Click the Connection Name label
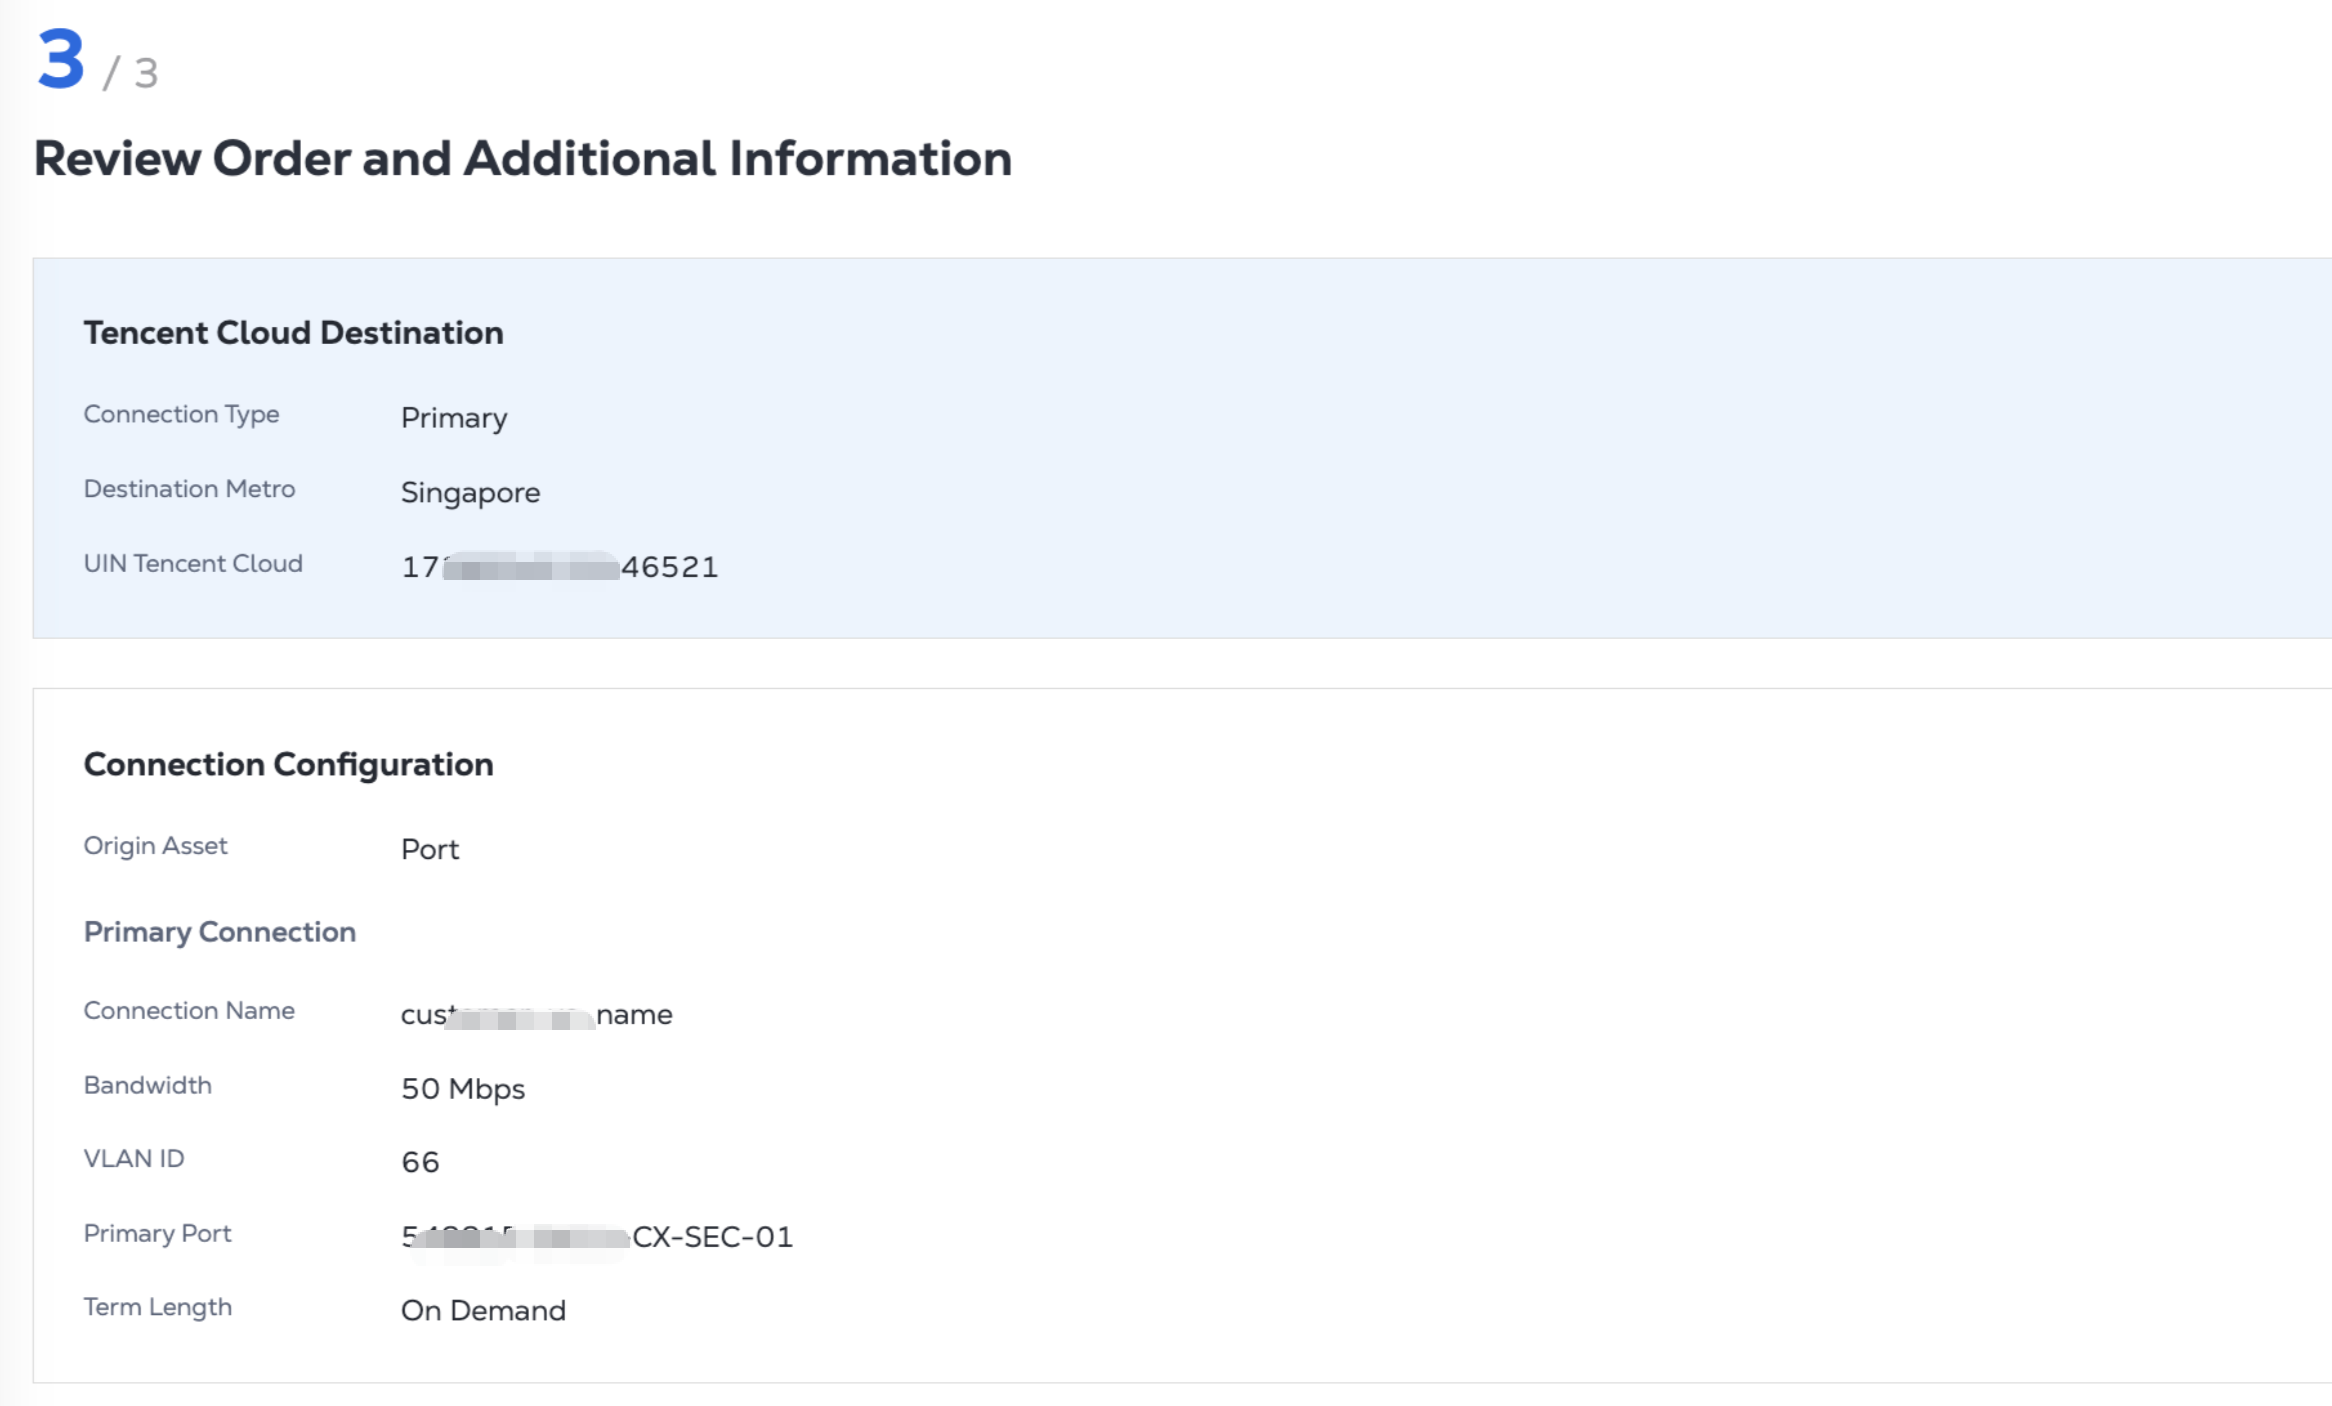 pos(189,1011)
